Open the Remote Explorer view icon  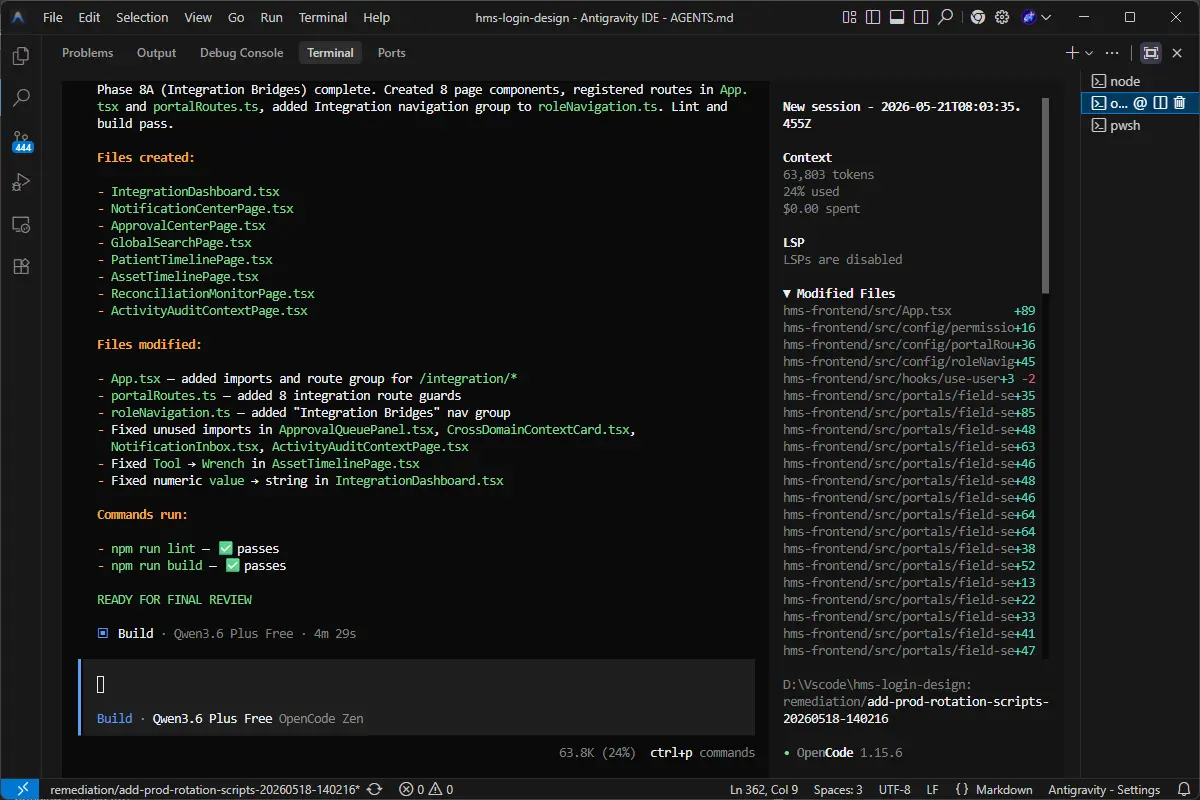[x=22, y=224]
